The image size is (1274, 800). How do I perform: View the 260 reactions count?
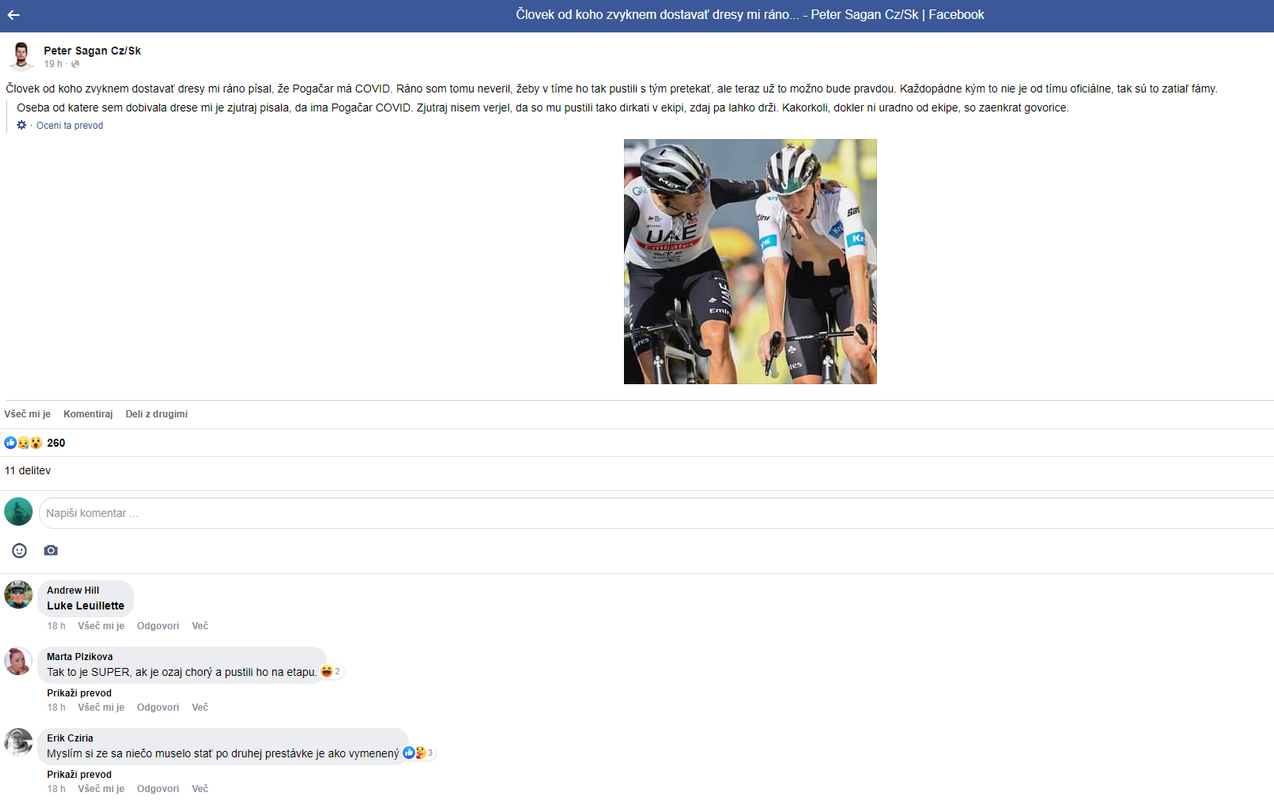pos(56,443)
